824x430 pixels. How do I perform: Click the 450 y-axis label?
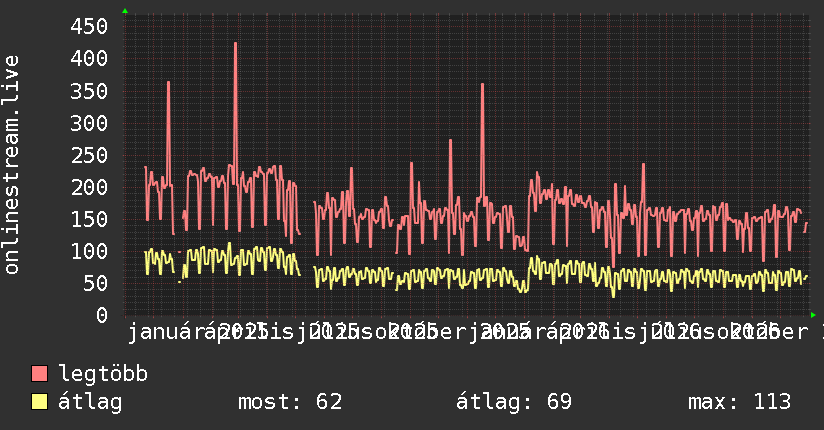click(89, 26)
